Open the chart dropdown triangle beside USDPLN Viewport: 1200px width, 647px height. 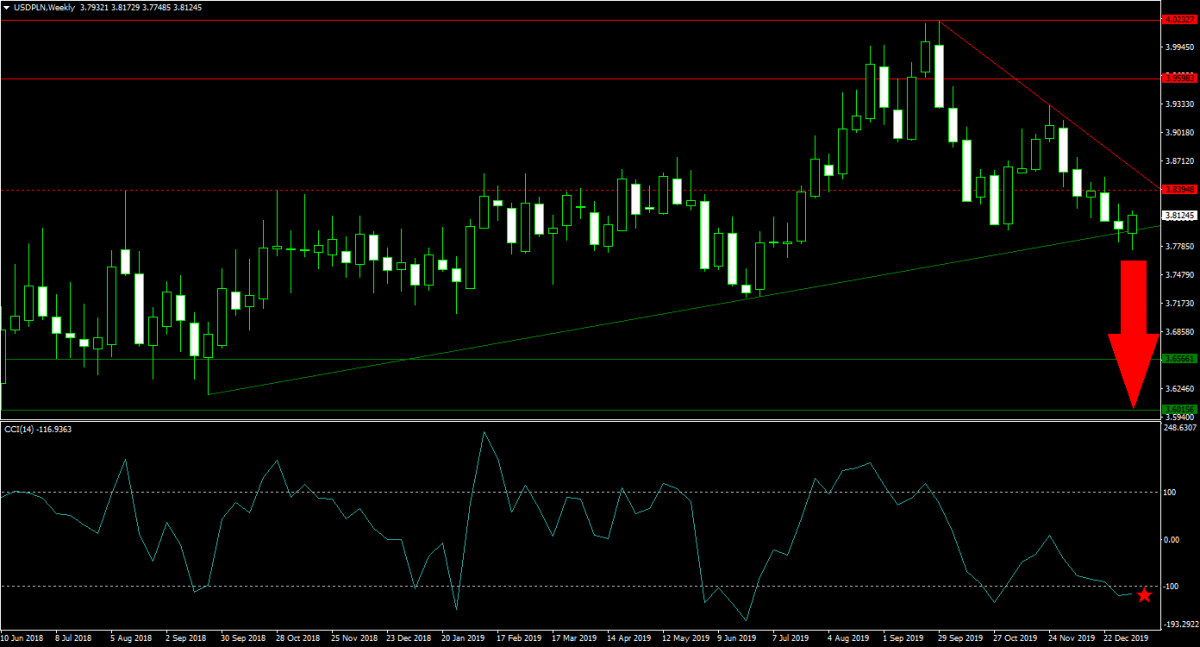click(x=7, y=7)
